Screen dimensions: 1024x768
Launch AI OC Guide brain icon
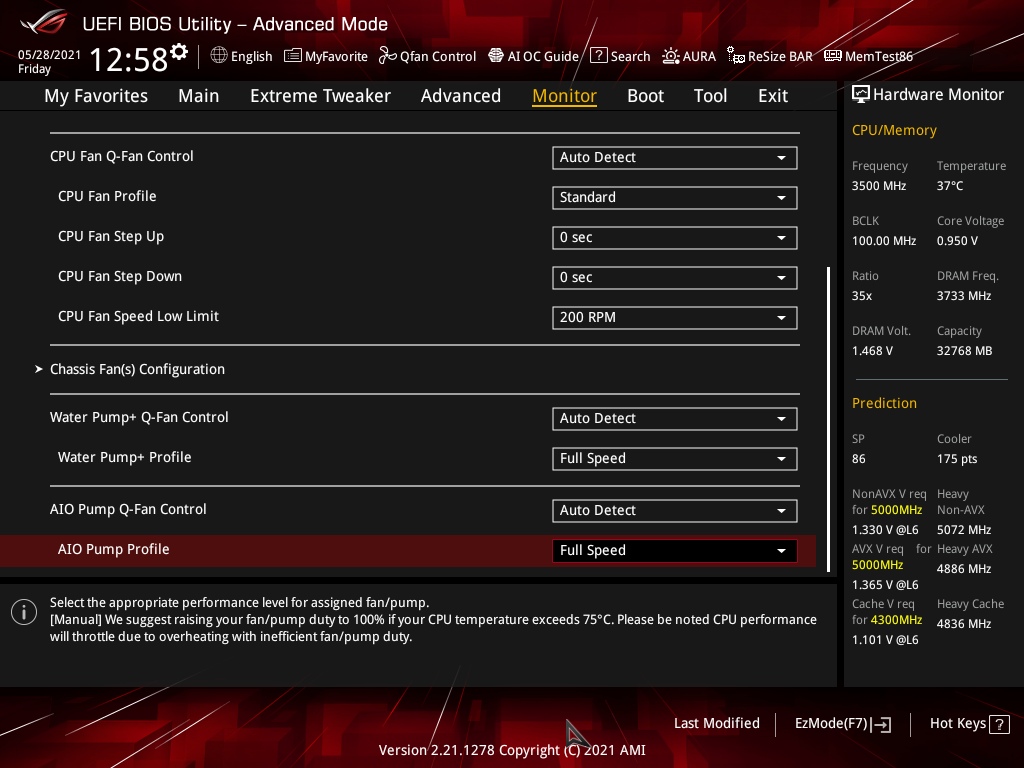click(x=496, y=56)
